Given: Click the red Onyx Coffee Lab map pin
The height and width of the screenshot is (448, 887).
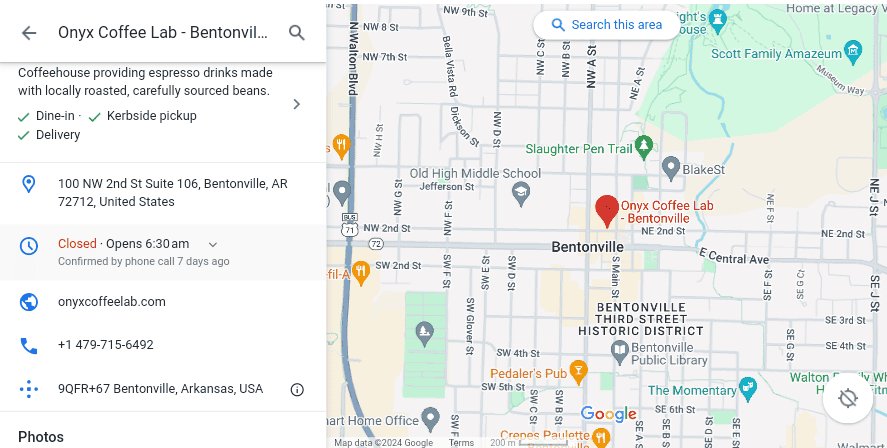Looking at the screenshot, I should point(607,211).
